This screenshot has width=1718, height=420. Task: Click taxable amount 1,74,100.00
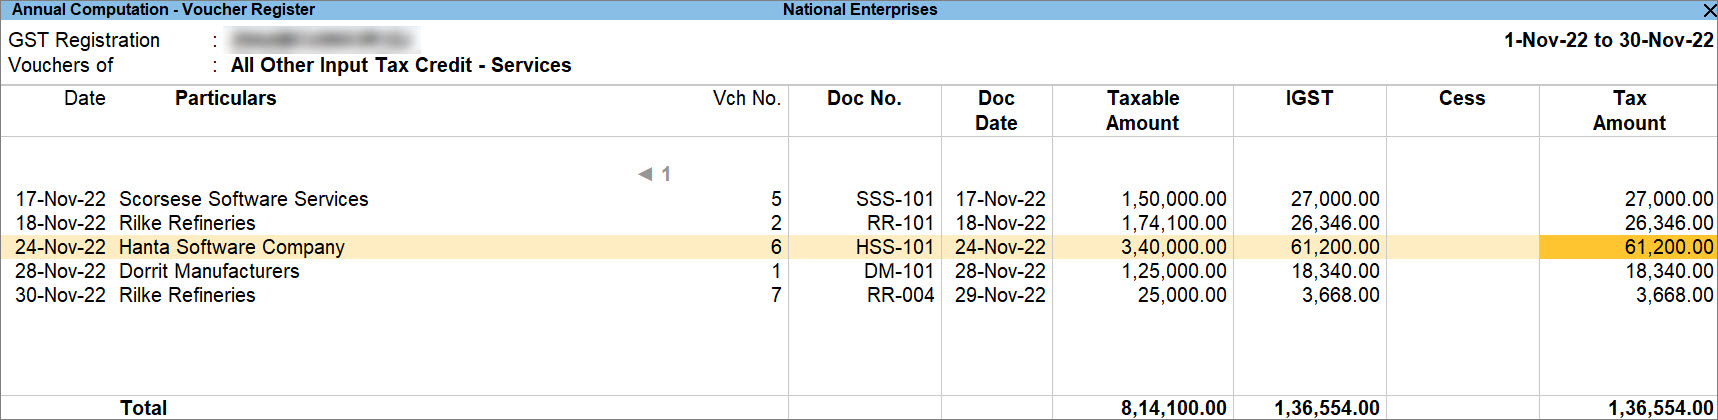1174,223
